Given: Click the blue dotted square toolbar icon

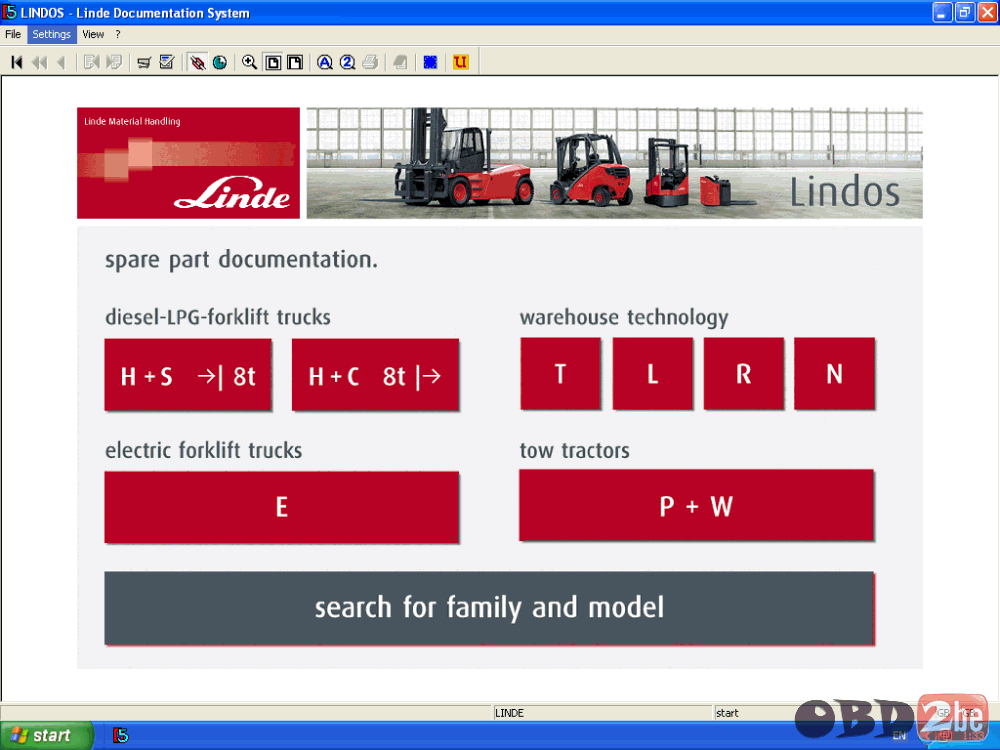Looking at the screenshot, I should point(430,62).
